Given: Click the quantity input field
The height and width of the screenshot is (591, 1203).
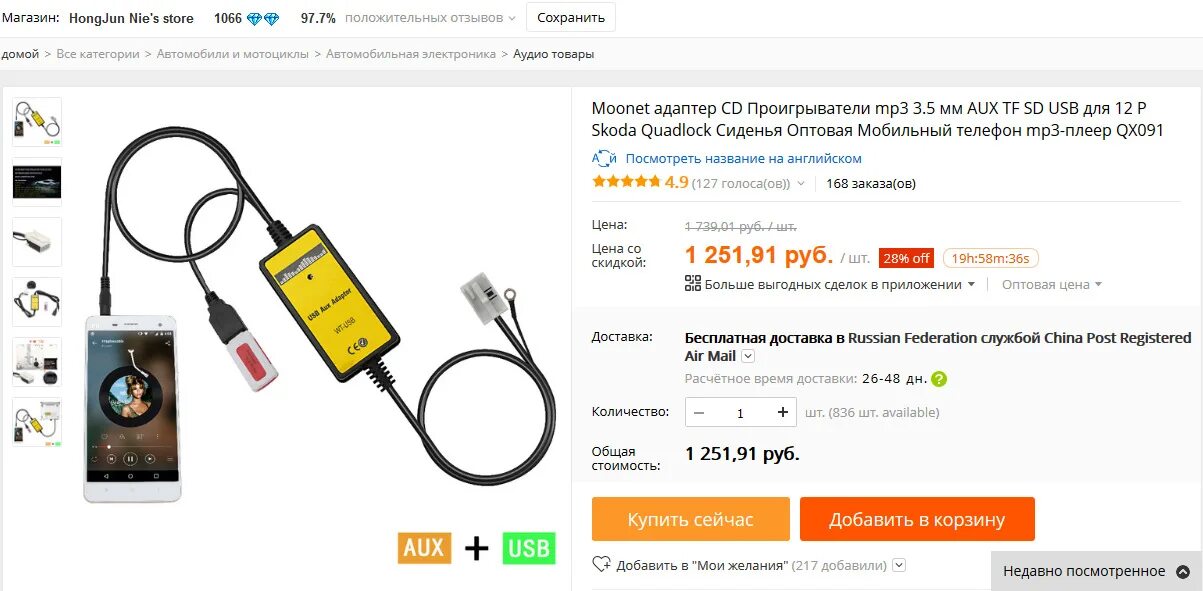Looking at the screenshot, I should (x=741, y=412).
